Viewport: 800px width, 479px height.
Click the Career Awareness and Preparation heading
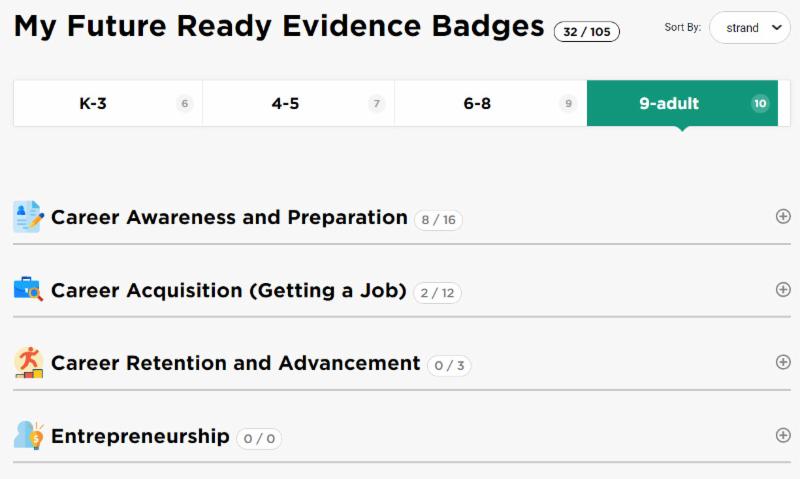pyautogui.click(x=229, y=217)
